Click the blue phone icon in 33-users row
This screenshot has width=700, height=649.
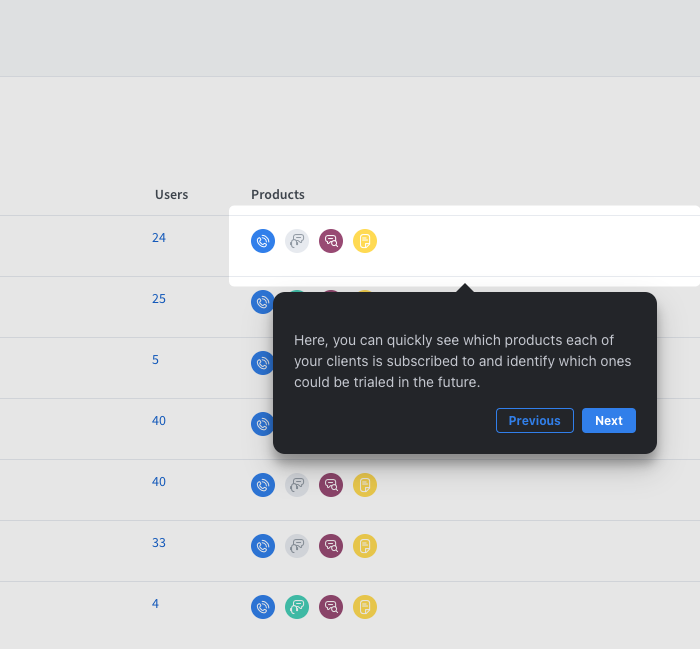click(263, 546)
